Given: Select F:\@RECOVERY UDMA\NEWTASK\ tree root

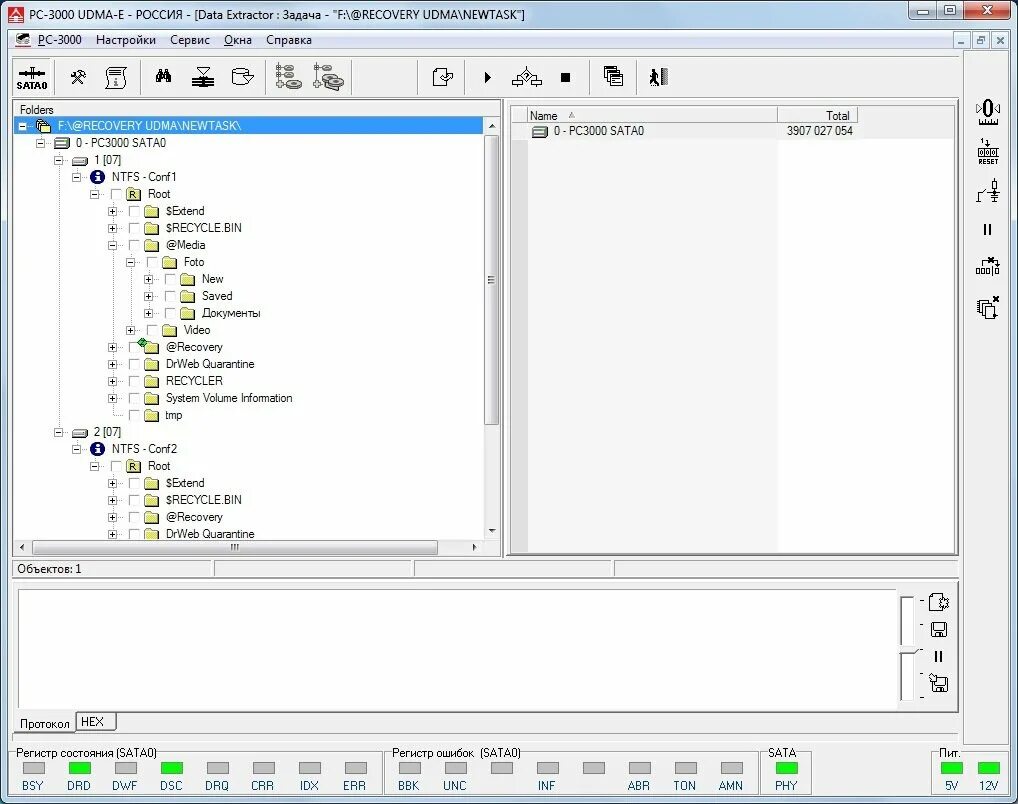Looking at the screenshot, I should pos(149,125).
